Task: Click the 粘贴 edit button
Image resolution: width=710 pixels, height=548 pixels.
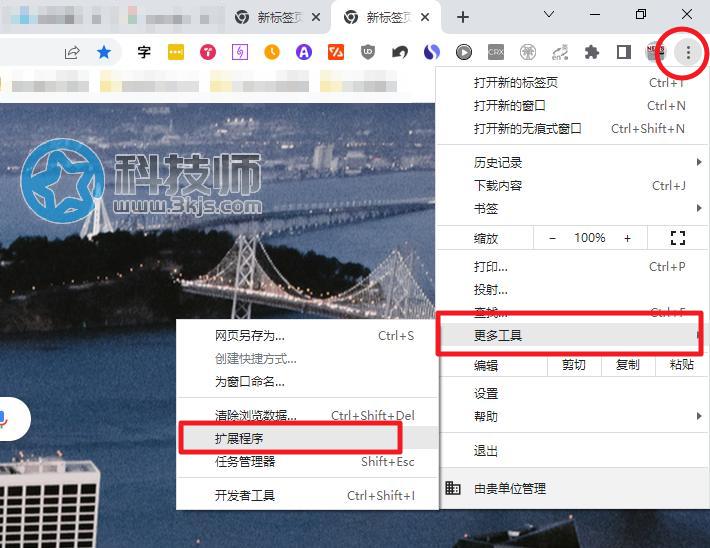Action: tap(682, 365)
